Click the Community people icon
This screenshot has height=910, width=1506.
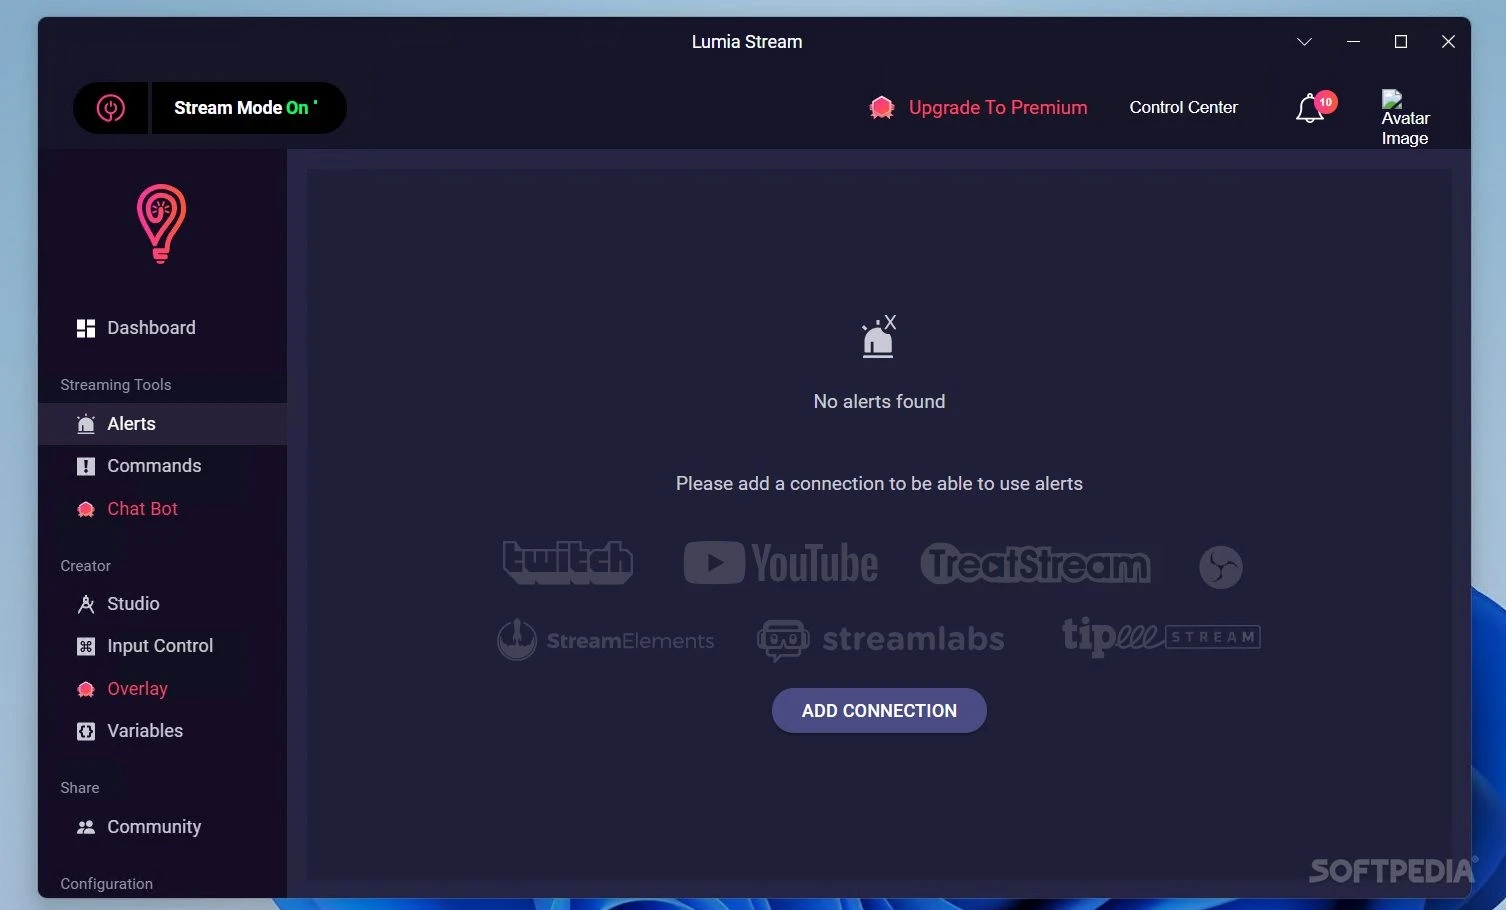[x=86, y=827]
